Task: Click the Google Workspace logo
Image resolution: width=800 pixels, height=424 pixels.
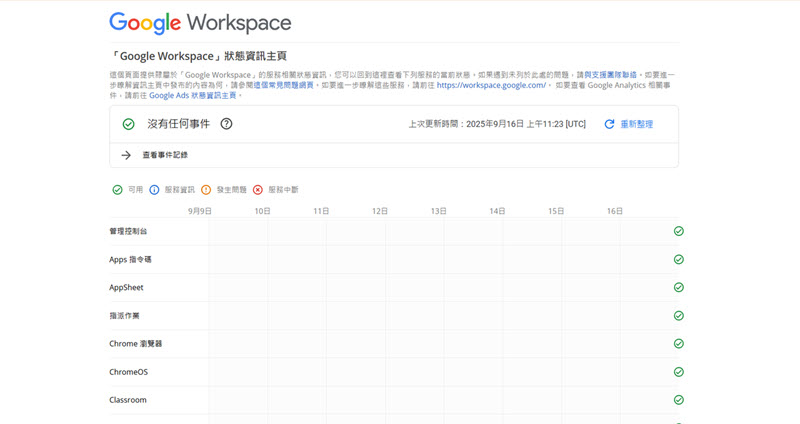Action: 200,23
